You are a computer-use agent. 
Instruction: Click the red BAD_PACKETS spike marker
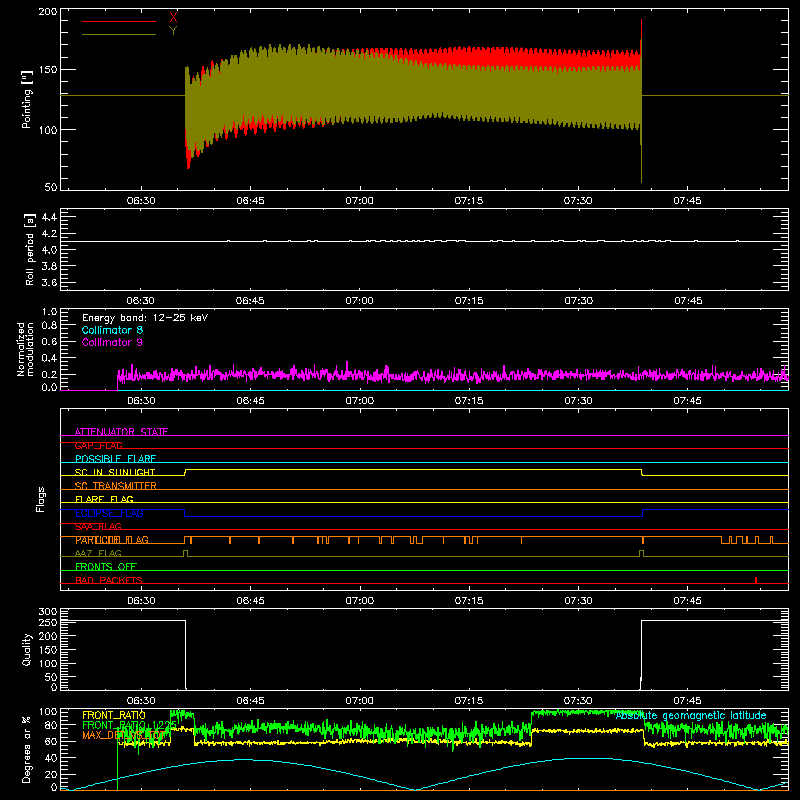[756, 580]
